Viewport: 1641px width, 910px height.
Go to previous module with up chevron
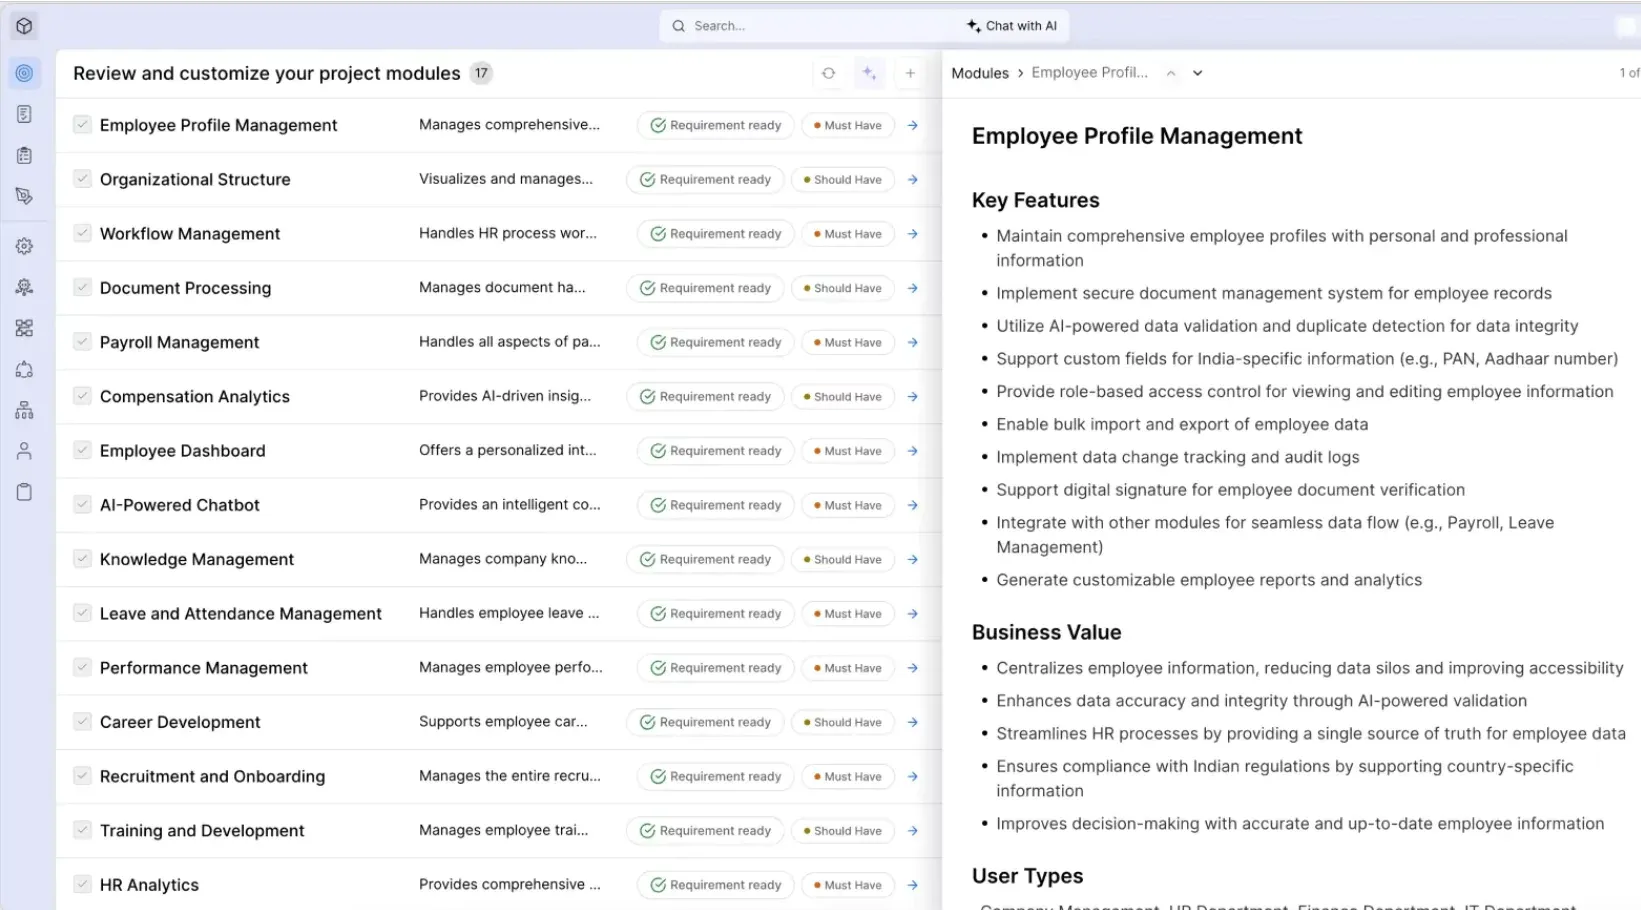click(1171, 73)
